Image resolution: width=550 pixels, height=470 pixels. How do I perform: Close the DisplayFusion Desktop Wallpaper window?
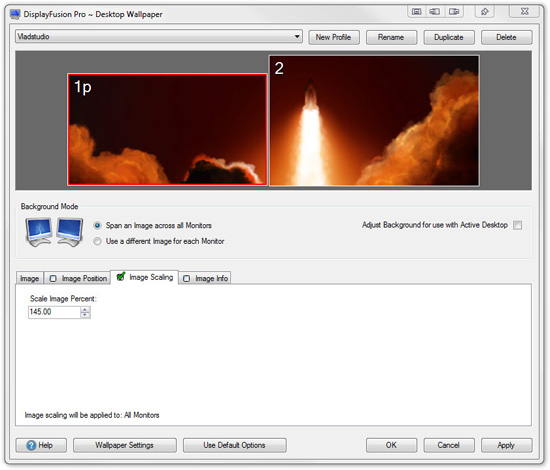[524, 12]
